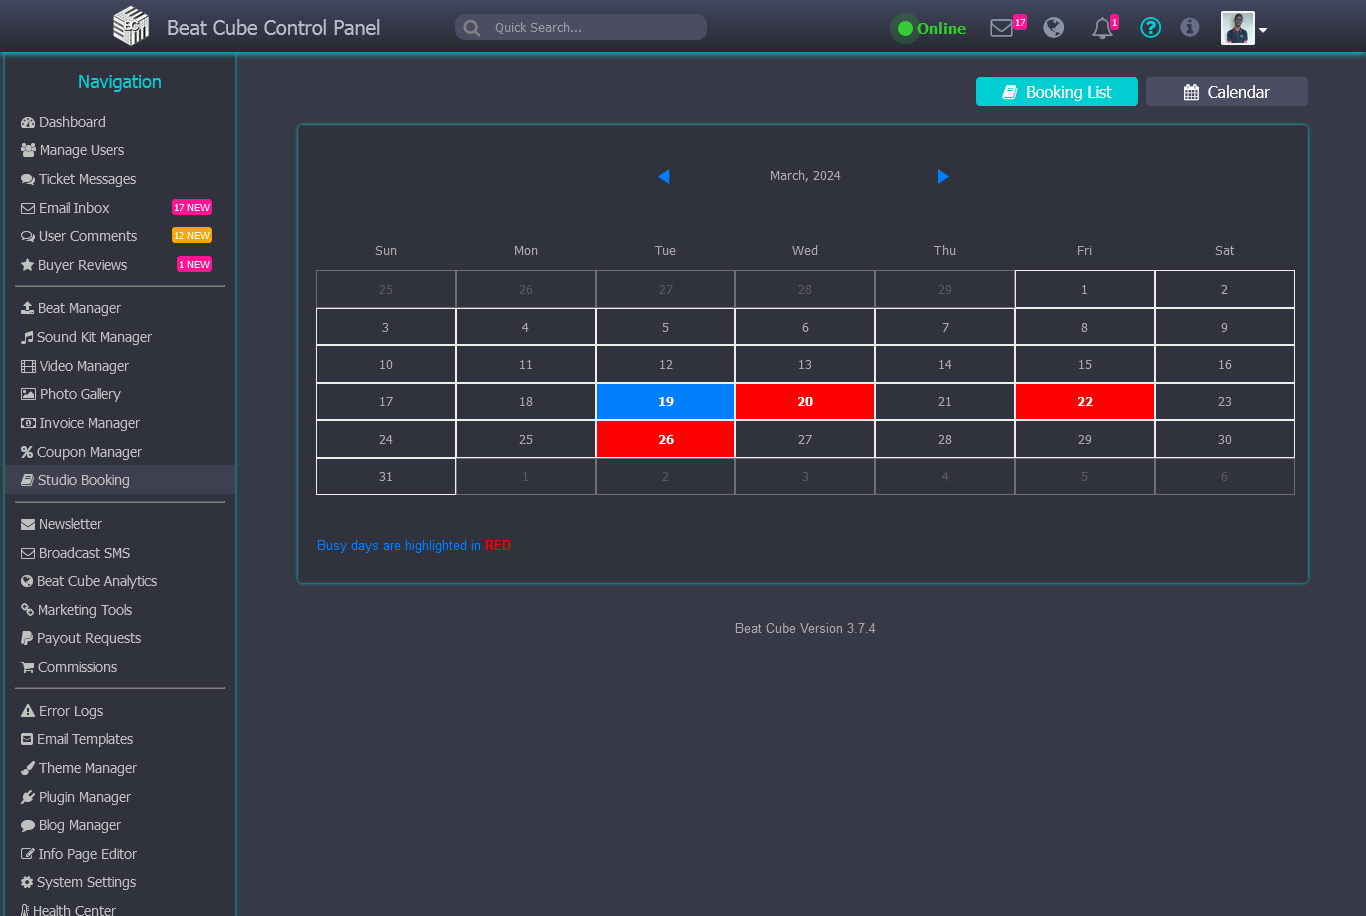
Task: Click the Marketing Tools link icon
Action: [28, 610]
